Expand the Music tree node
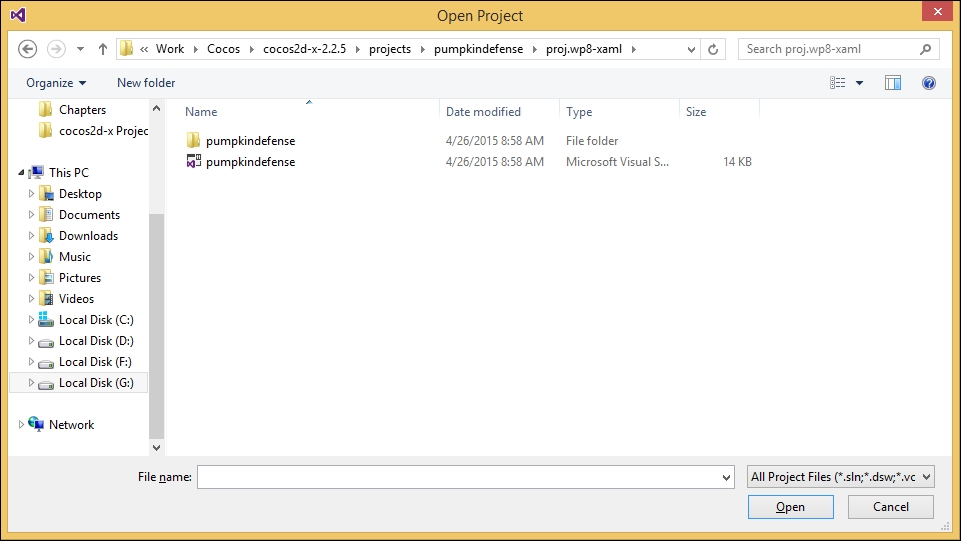The width and height of the screenshot is (961, 541). click(31, 257)
